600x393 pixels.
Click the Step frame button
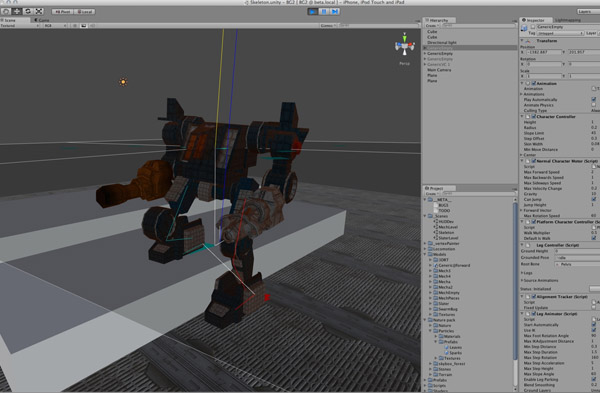point(335,11)
